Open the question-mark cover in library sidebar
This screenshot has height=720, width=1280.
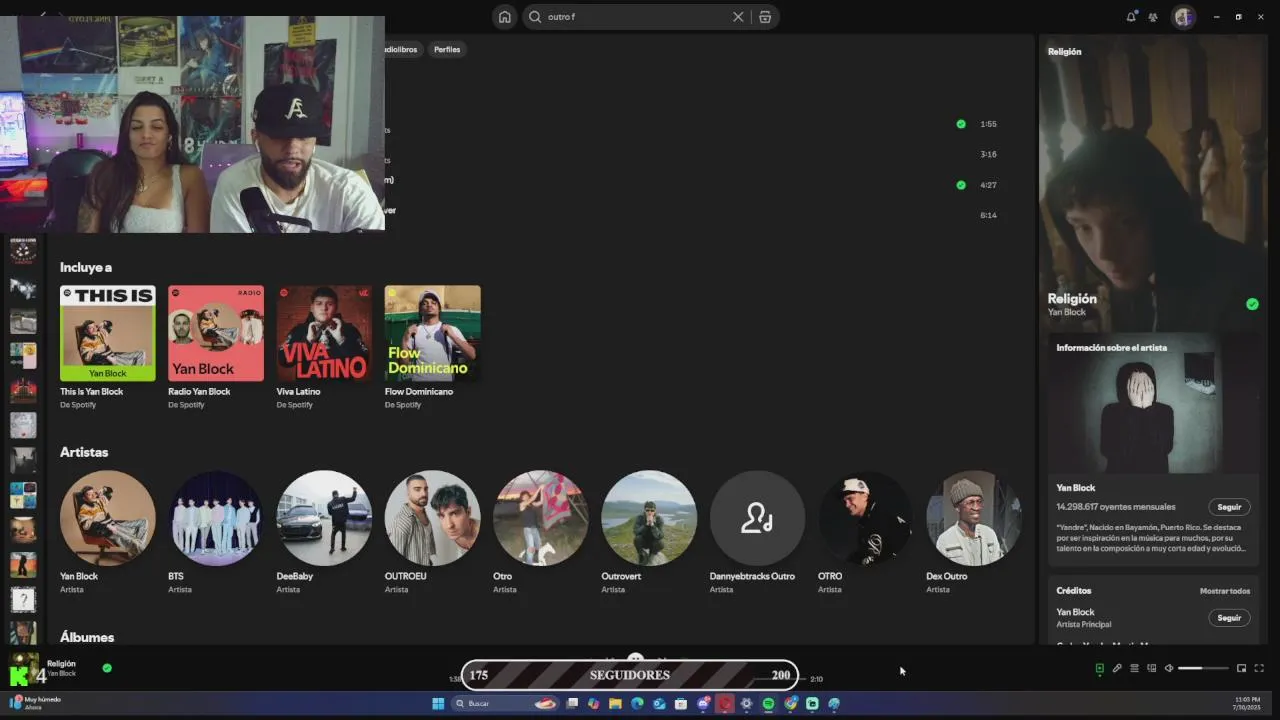point(23,600)
